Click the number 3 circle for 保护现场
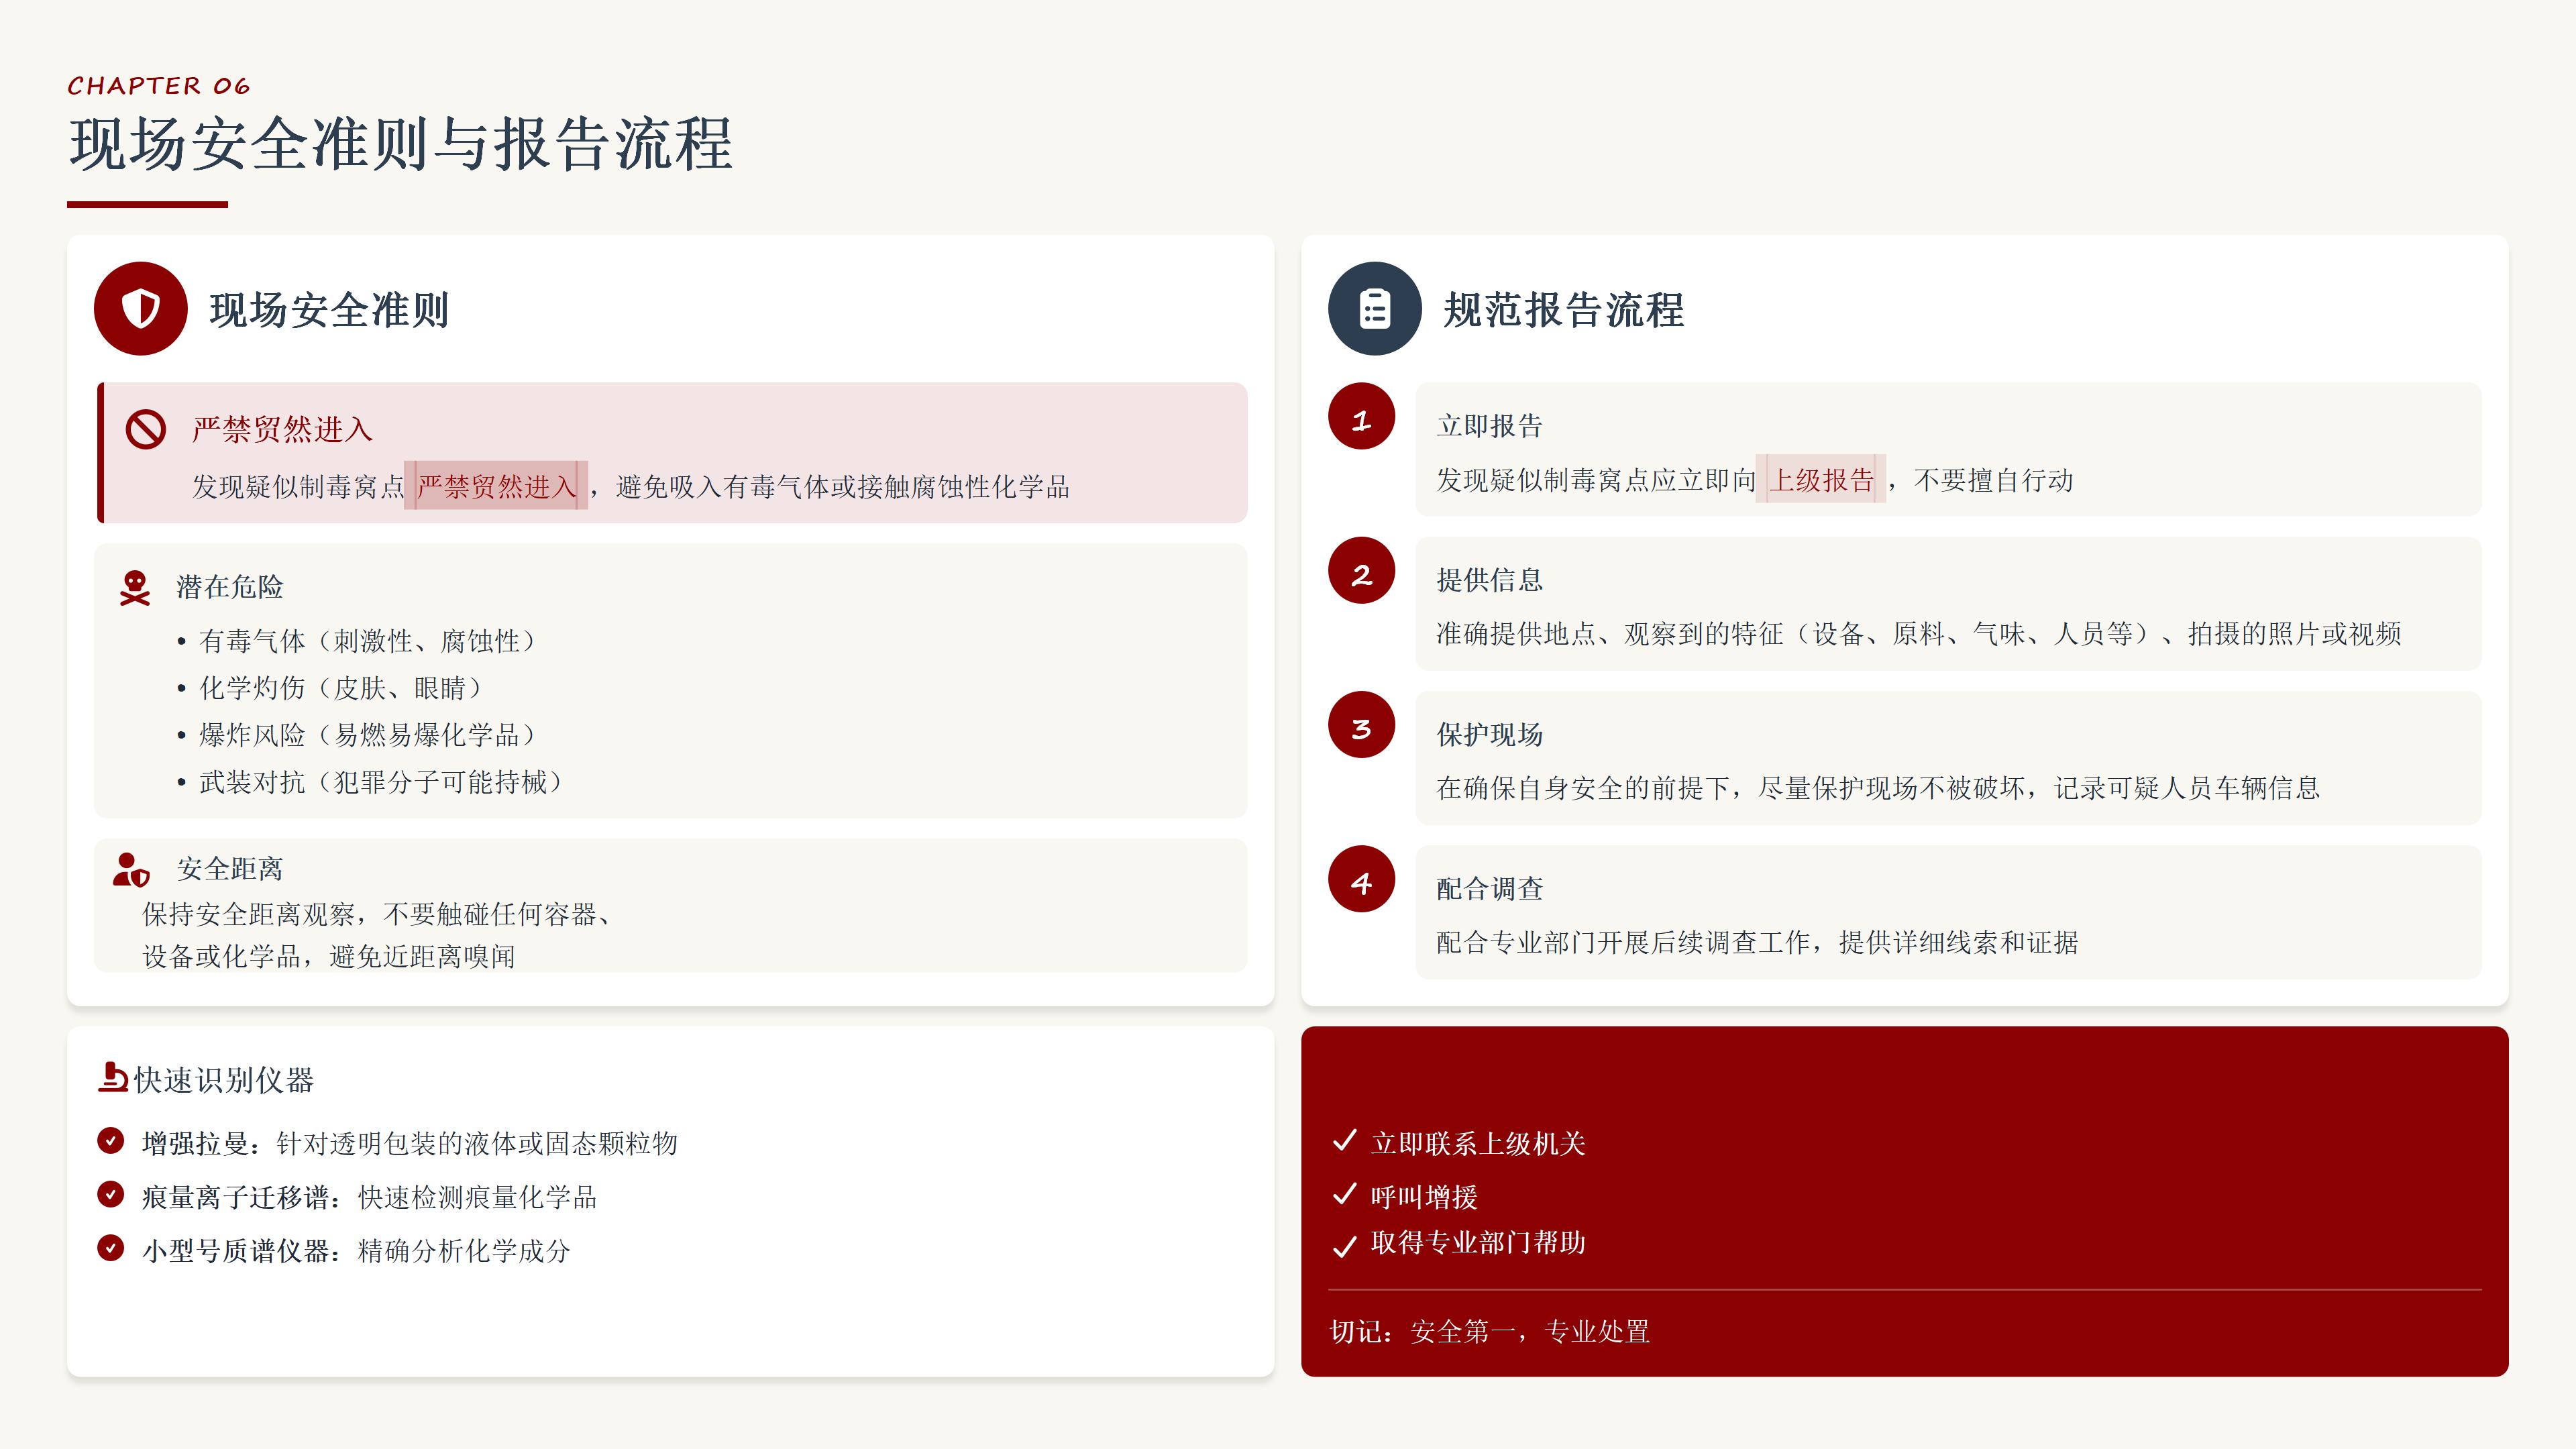 click(x=1361, y=725)
